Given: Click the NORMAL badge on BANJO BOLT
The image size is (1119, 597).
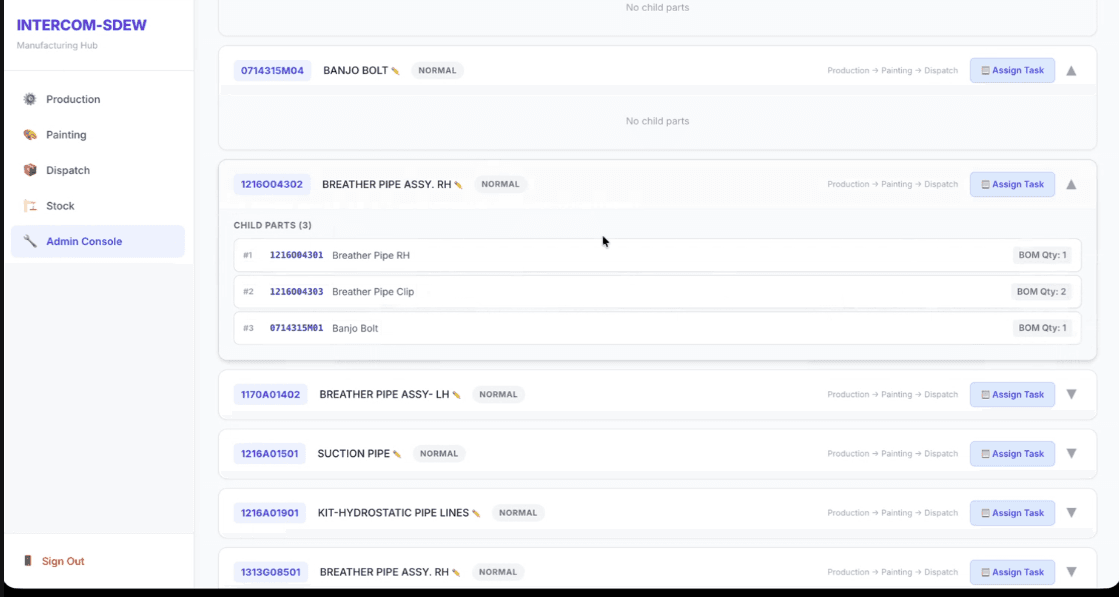Looking at the screenshot, I should [437, 71].
